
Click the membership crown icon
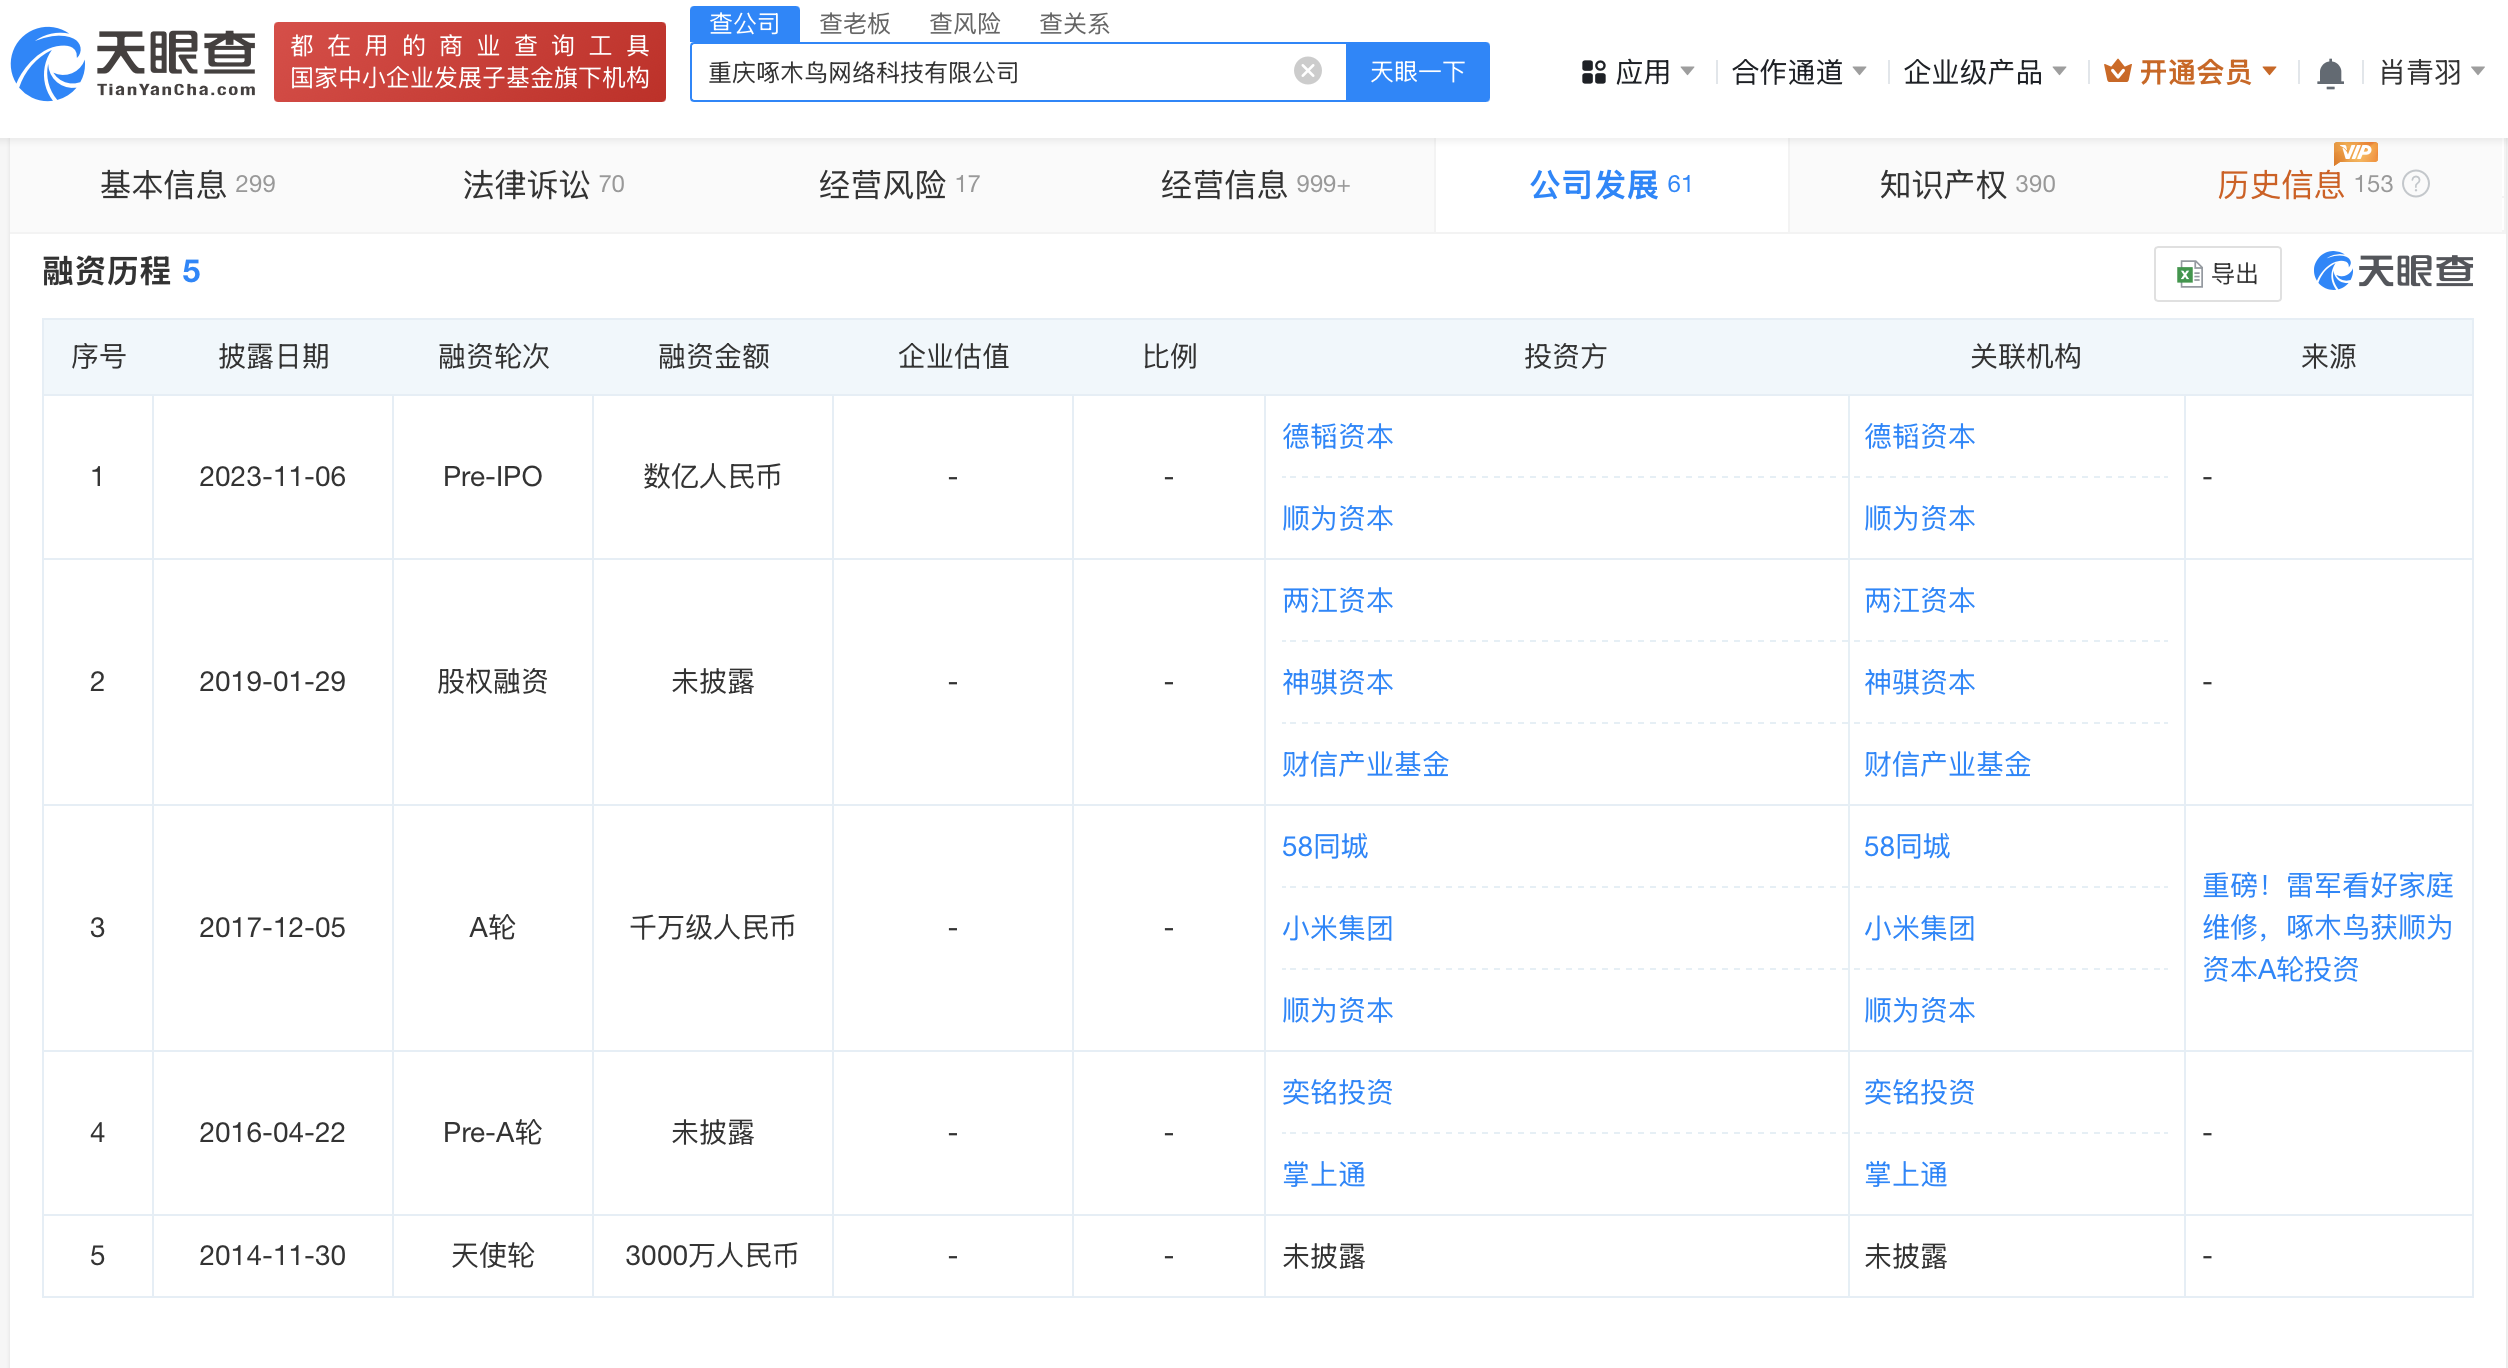coord(2116,72)
